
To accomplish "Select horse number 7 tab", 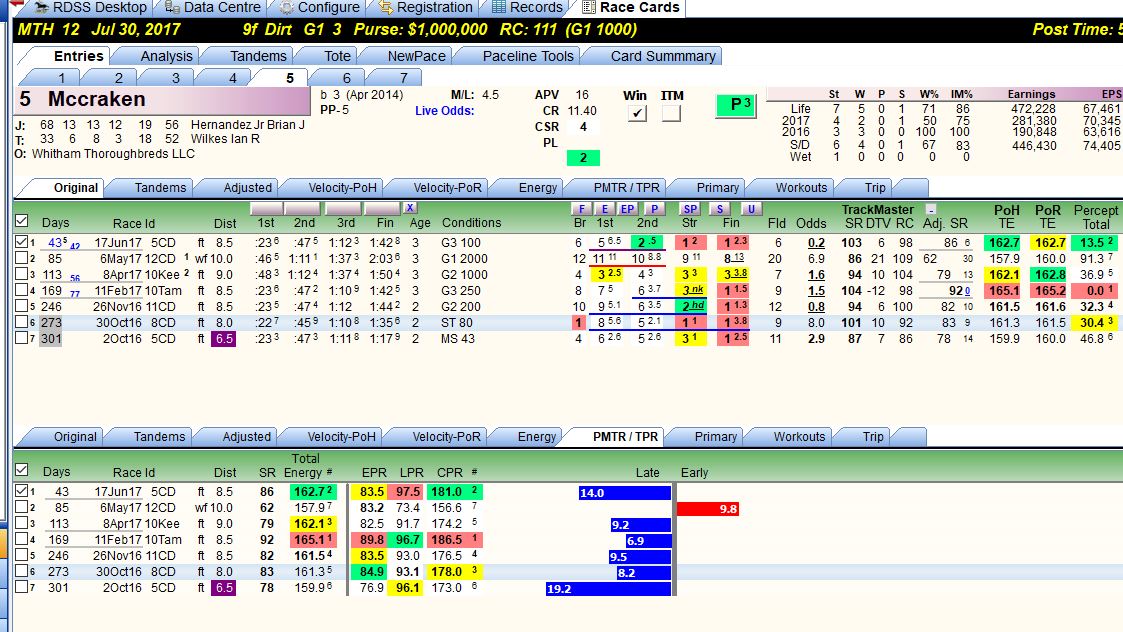I will point(404,78).
